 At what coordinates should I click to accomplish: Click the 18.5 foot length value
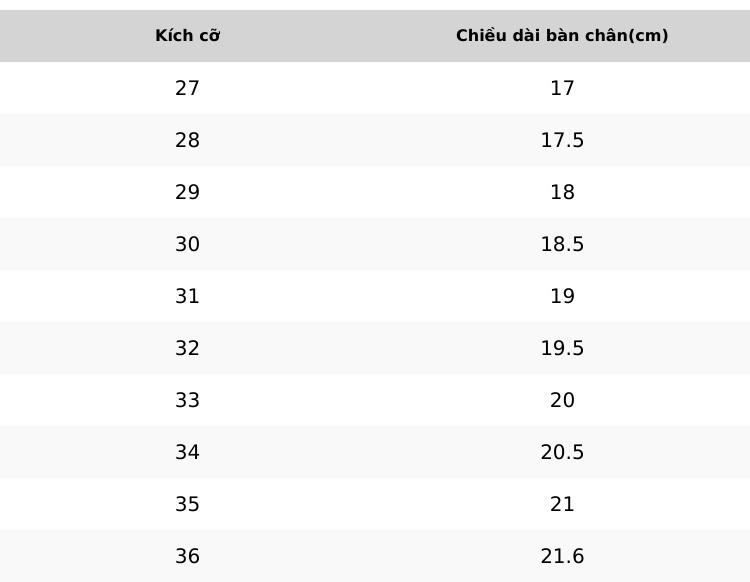click(562, 244)
